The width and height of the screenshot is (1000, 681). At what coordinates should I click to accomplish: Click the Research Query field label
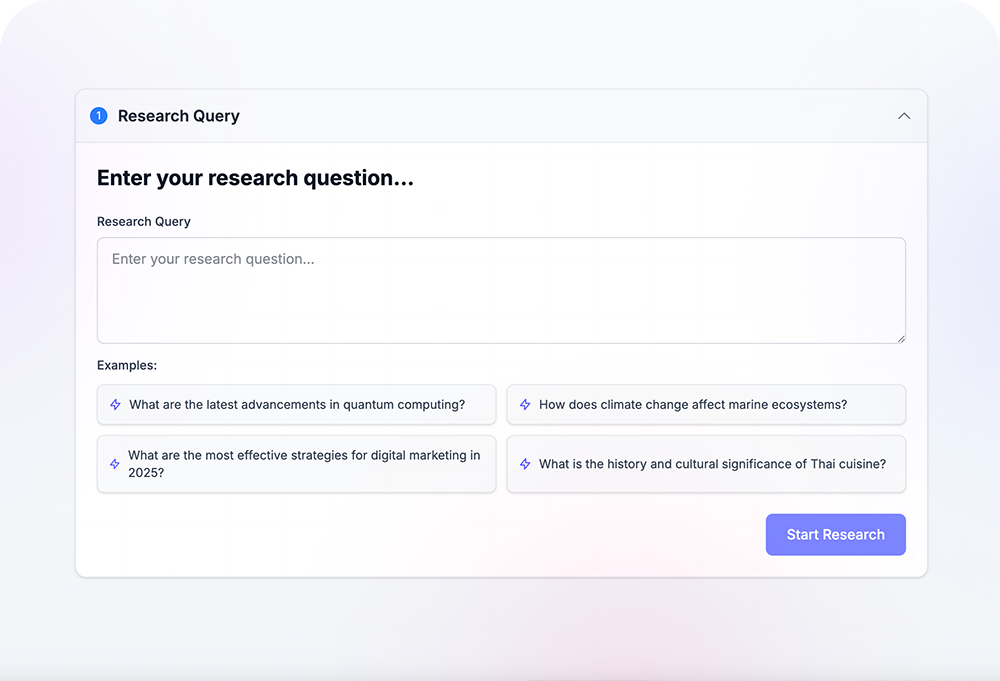click(143, 221)
